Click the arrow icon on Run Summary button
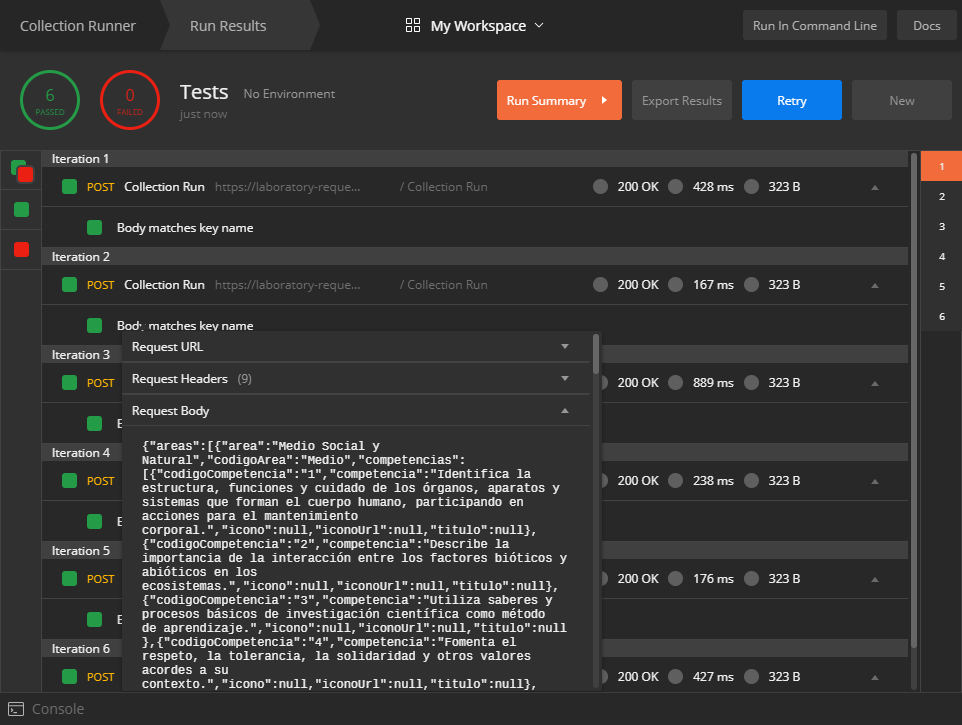Image resolution: width=962 pixels, height=725 pixels. click(x=604, y=100)
